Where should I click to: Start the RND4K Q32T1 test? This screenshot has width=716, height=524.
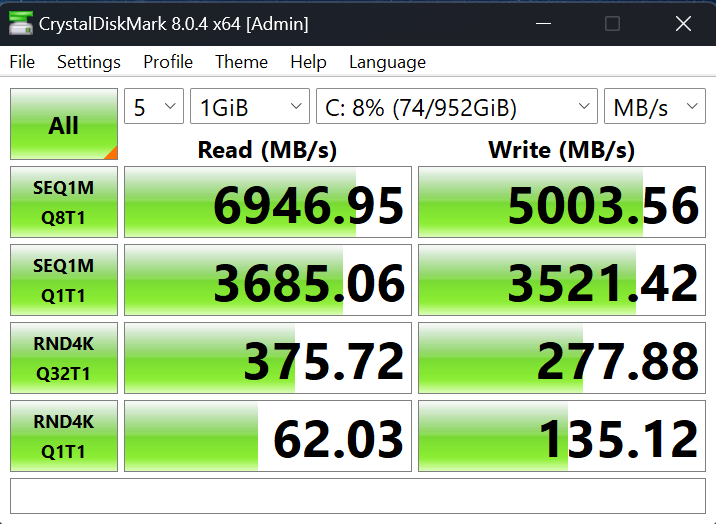(64, 358)
